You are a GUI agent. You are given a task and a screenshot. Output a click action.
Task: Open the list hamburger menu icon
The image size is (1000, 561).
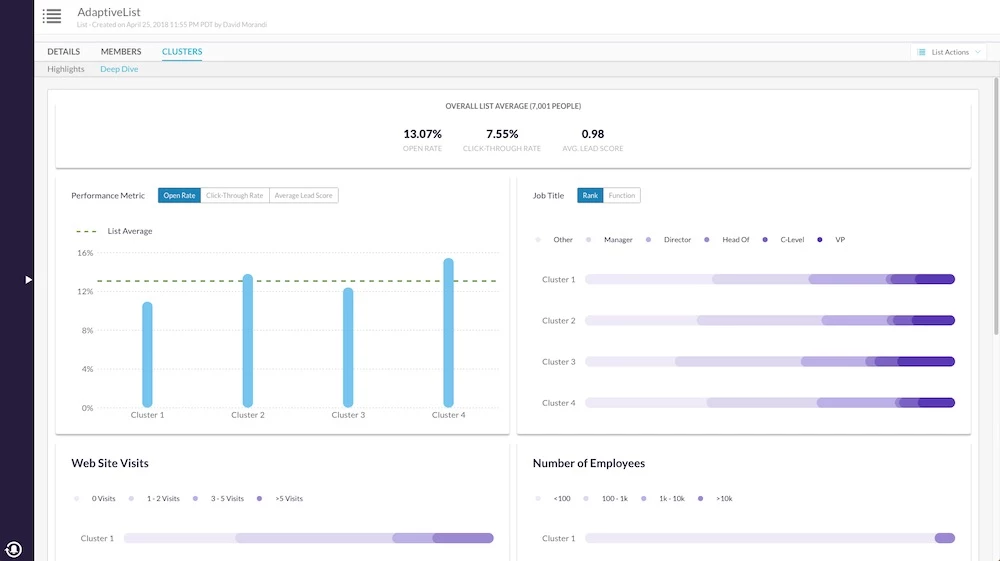(52, 16)
